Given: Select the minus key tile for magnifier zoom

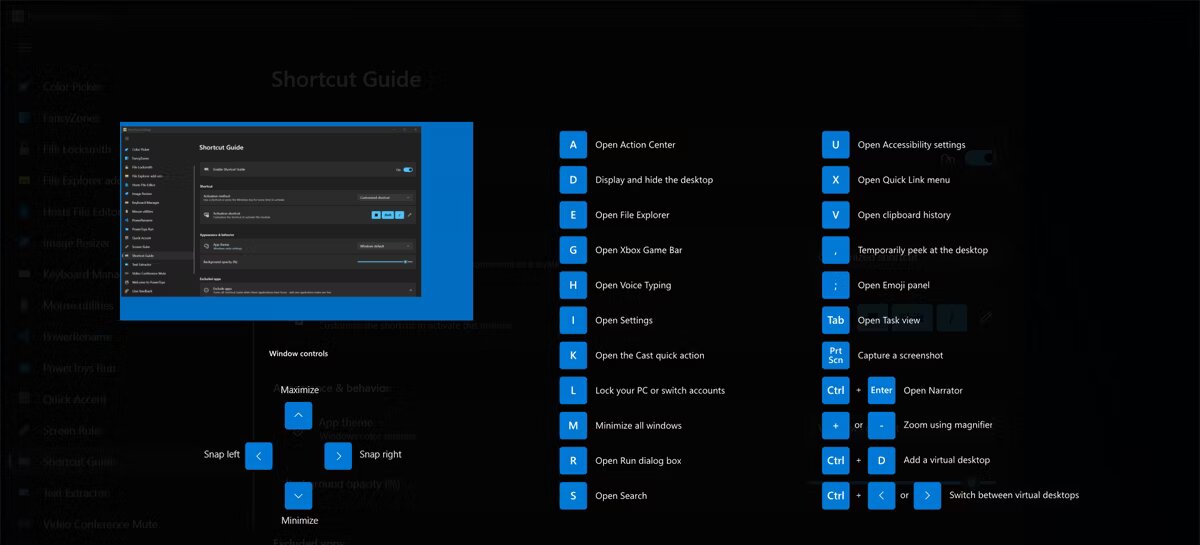Looking at the screenshot, I should (x=881, y=425).
